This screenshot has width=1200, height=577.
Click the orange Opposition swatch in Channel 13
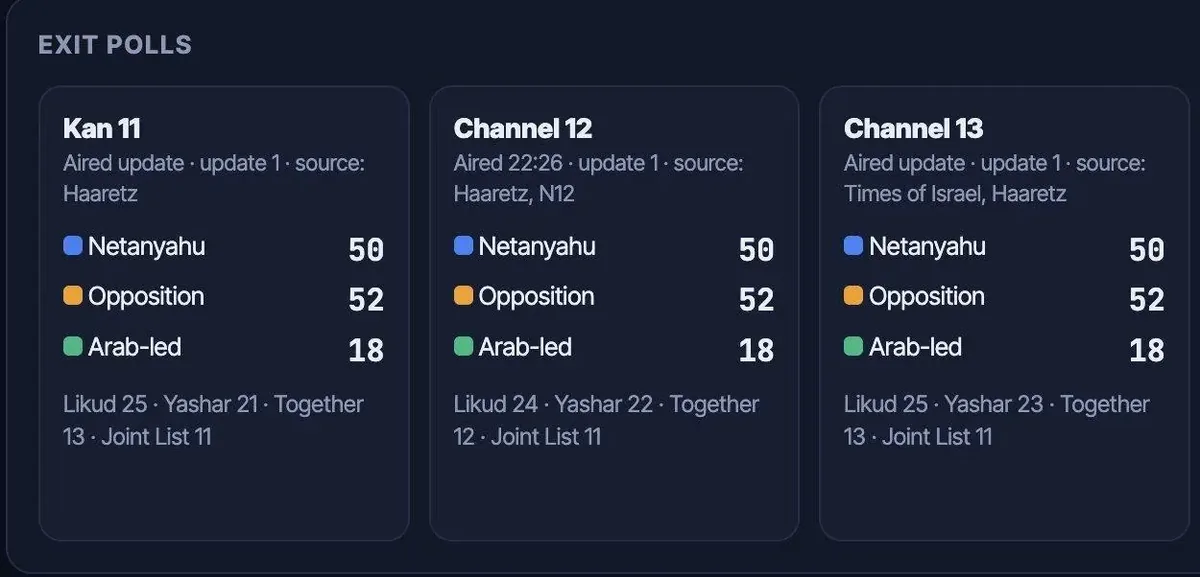coord(853,296)
